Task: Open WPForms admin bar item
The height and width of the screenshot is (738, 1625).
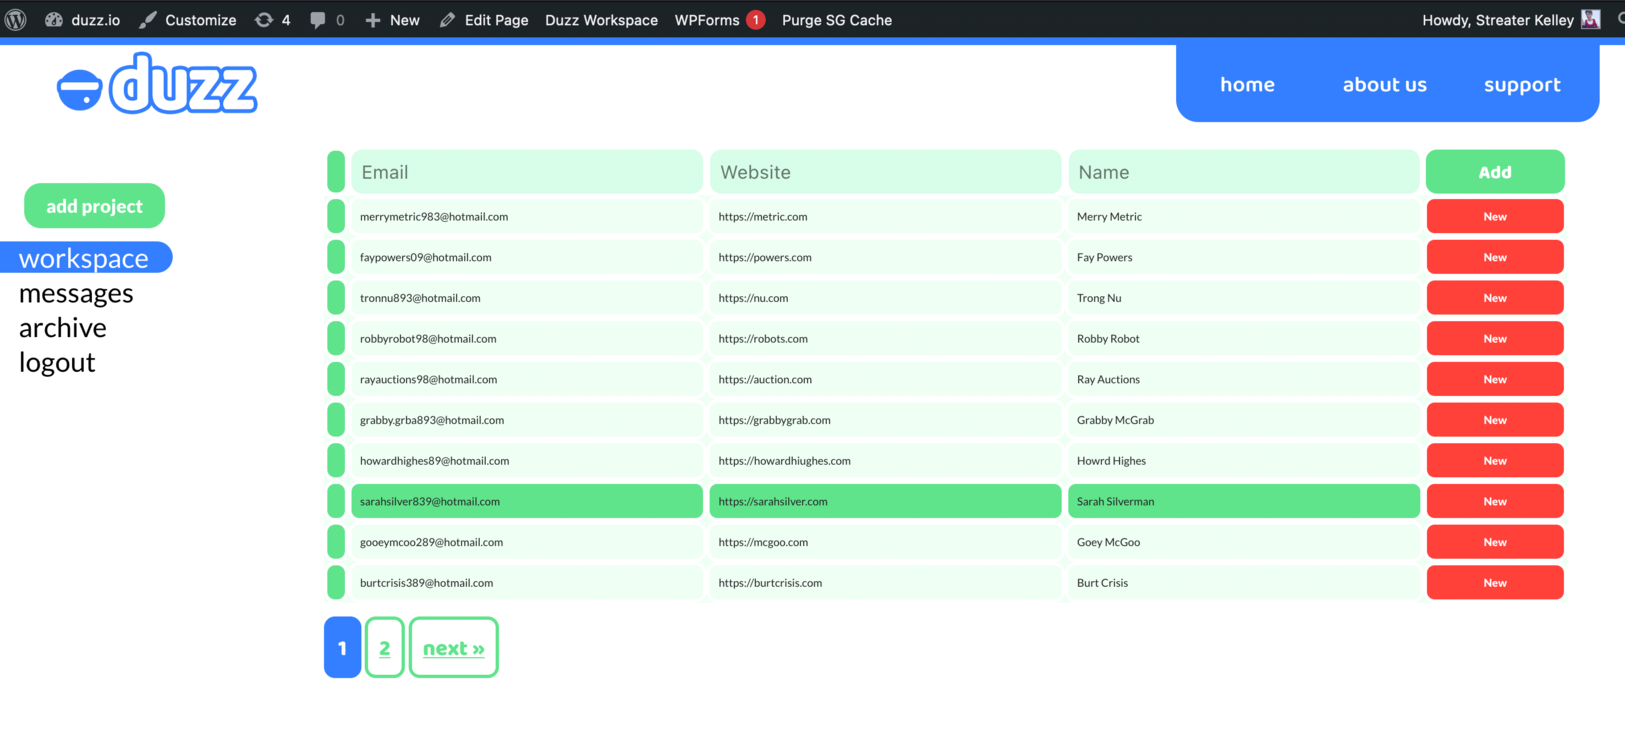Action: point(707,20)
